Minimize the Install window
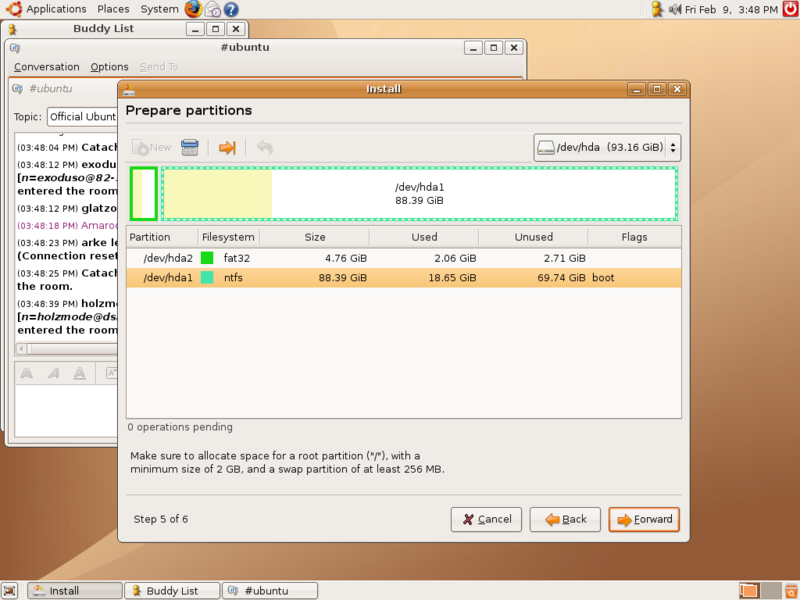Screen dimensions: 800x600 point(636,89)
